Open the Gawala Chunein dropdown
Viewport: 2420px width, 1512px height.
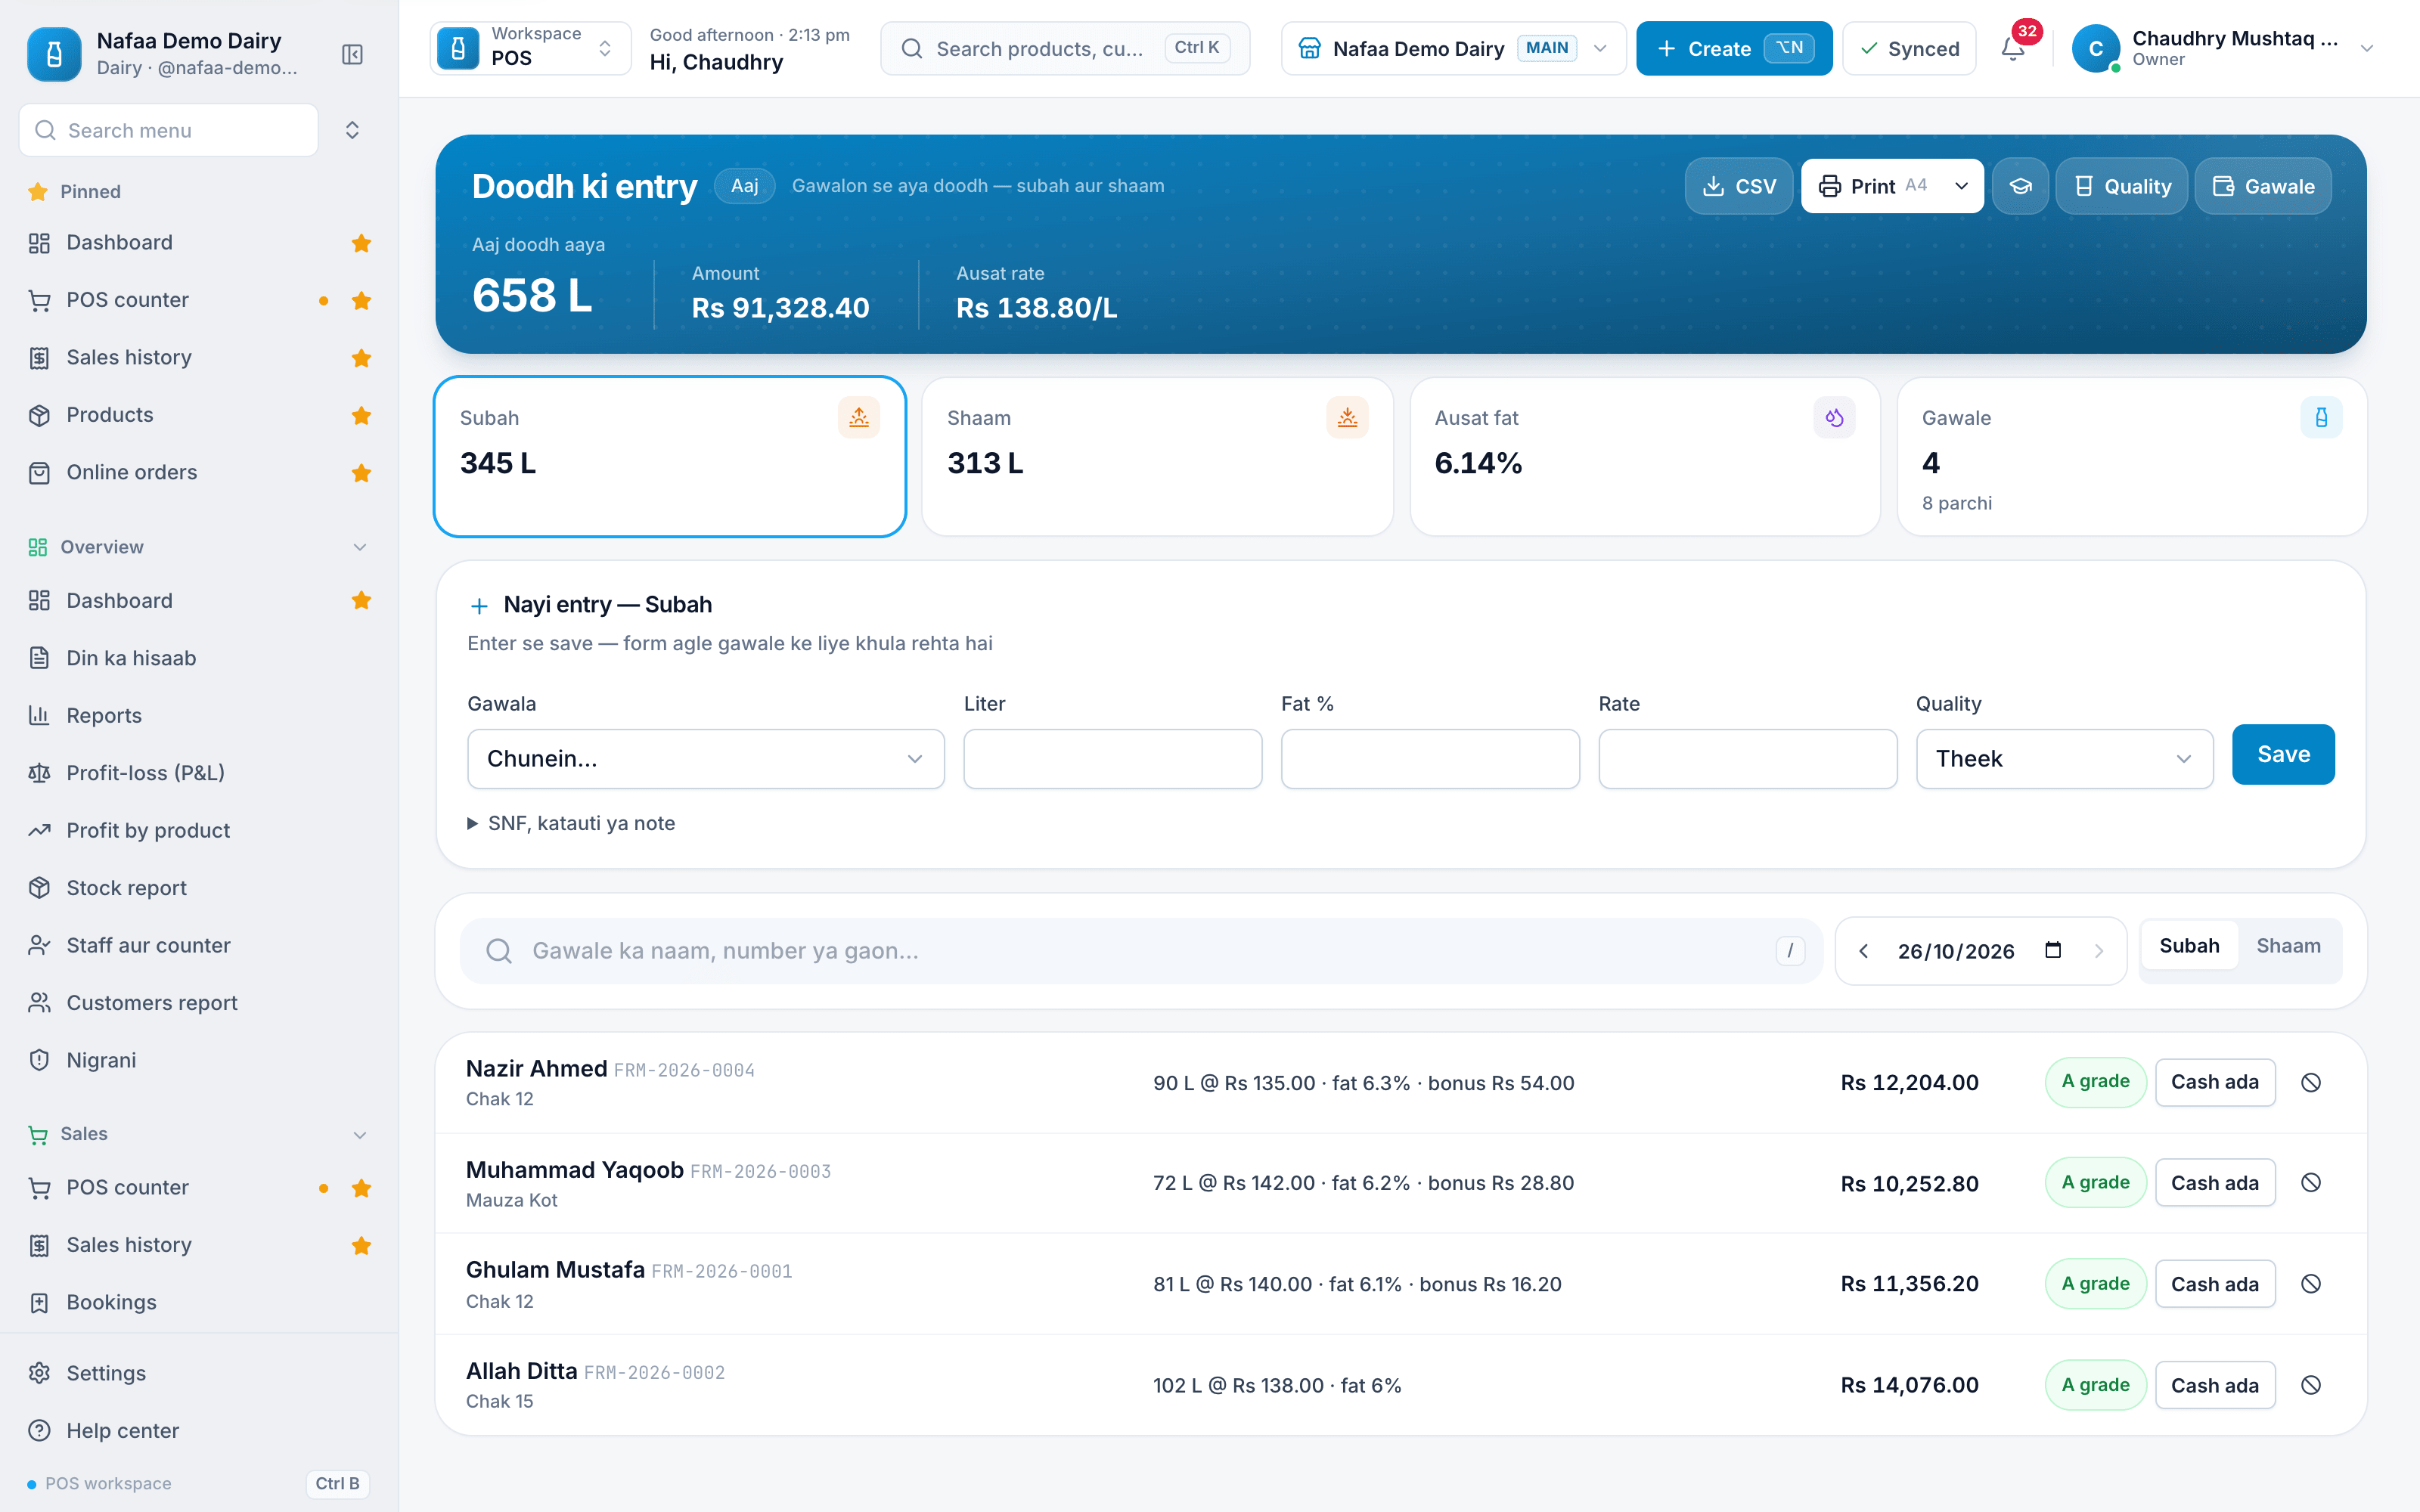[x=705, y=759]
